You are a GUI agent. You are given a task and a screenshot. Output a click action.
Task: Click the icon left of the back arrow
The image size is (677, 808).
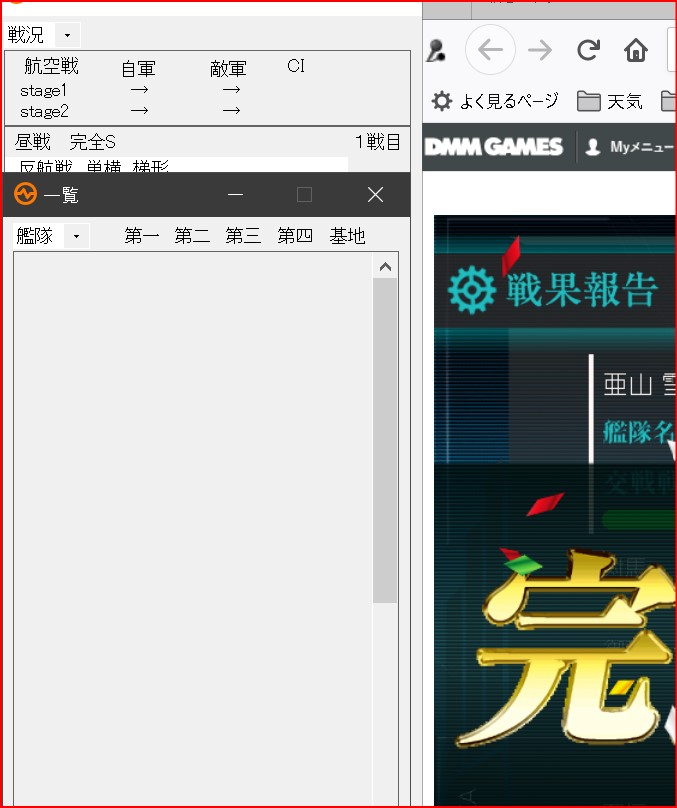(x=435, y=50)
